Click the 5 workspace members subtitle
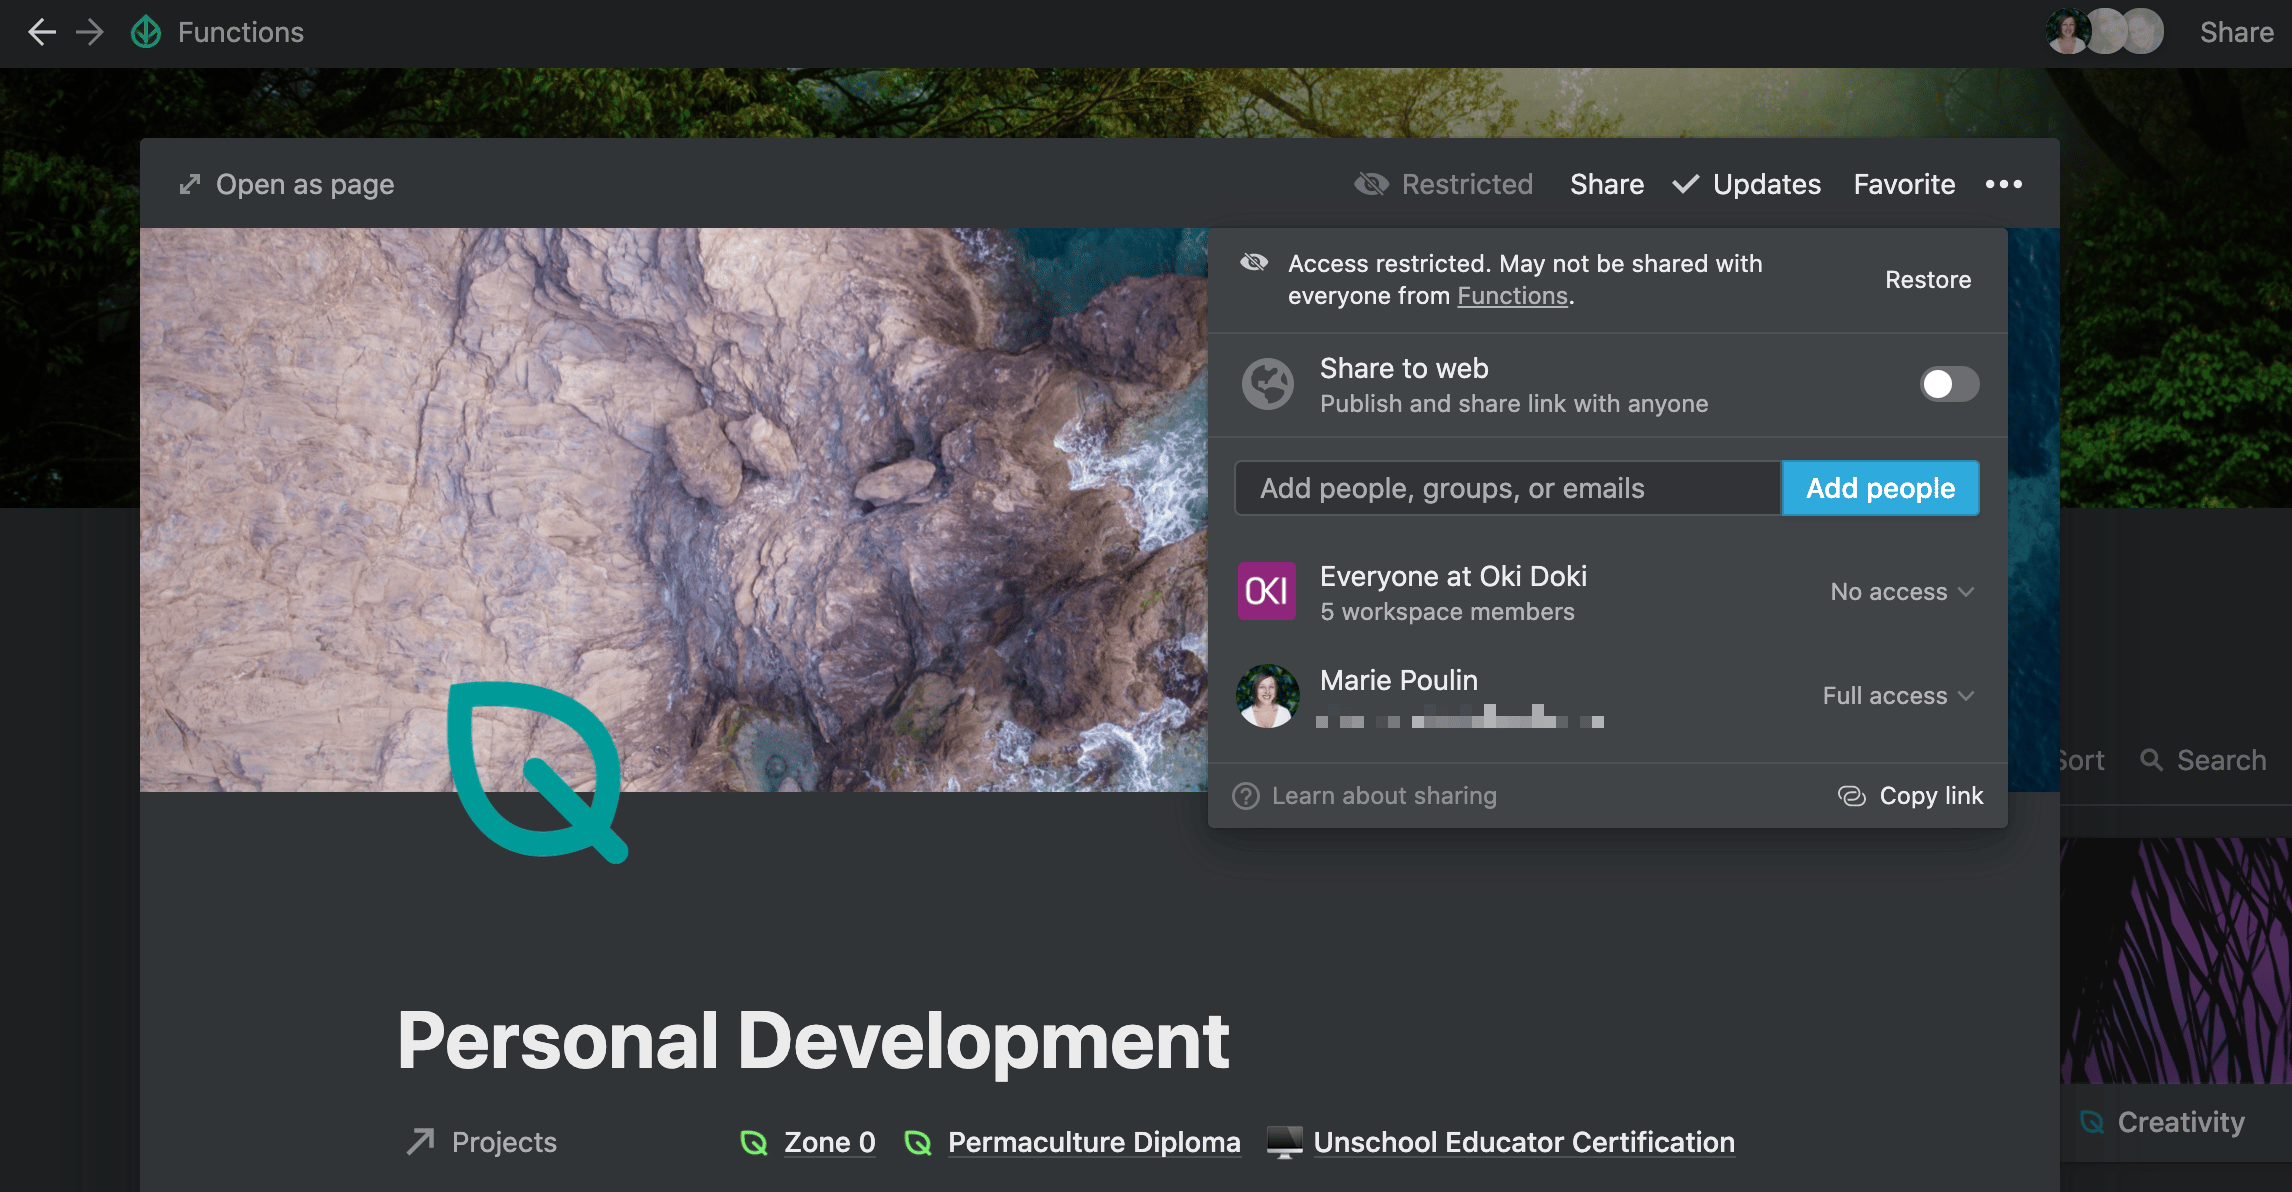The width and height of the screenshot is (2292, 1192). [1447, 612]
